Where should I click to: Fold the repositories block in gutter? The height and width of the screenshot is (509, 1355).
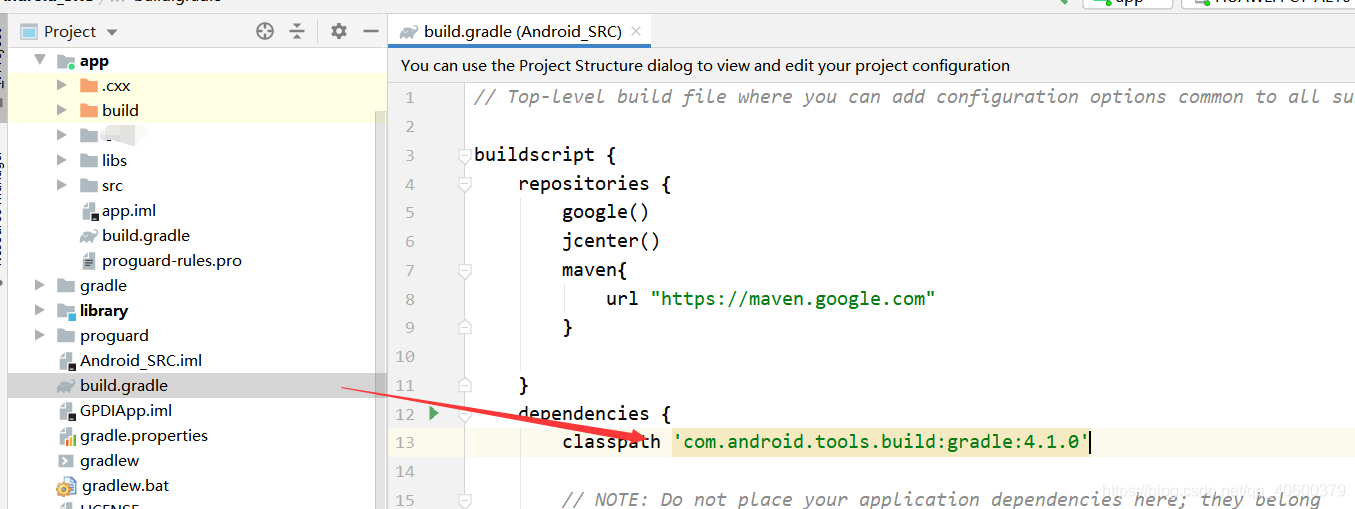coord(464,184)
